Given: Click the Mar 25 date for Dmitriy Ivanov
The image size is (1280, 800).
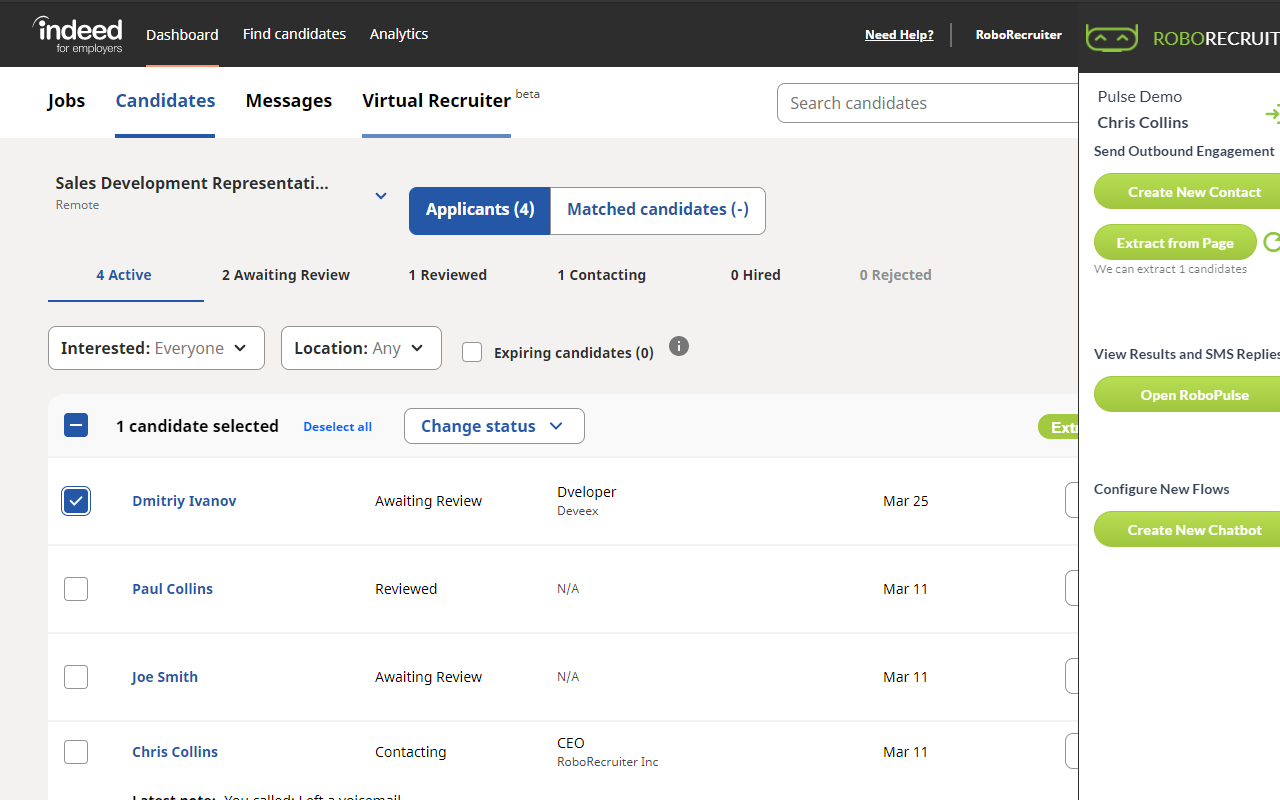Looking at the screenshot, I should pyautogui.click(x=906, y=501).
